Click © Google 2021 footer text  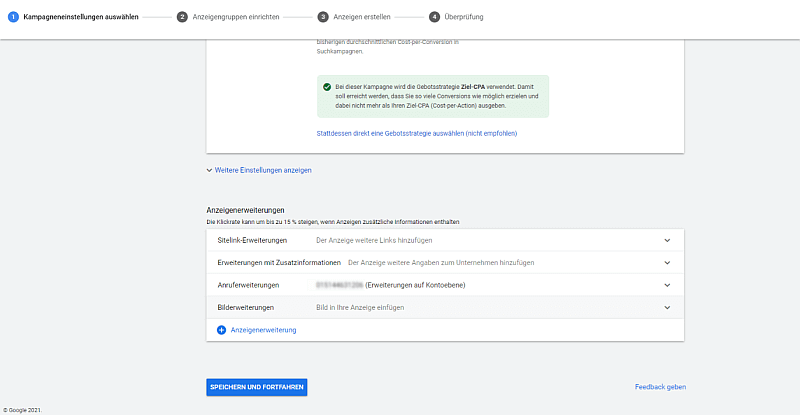[x=22, y=410]
